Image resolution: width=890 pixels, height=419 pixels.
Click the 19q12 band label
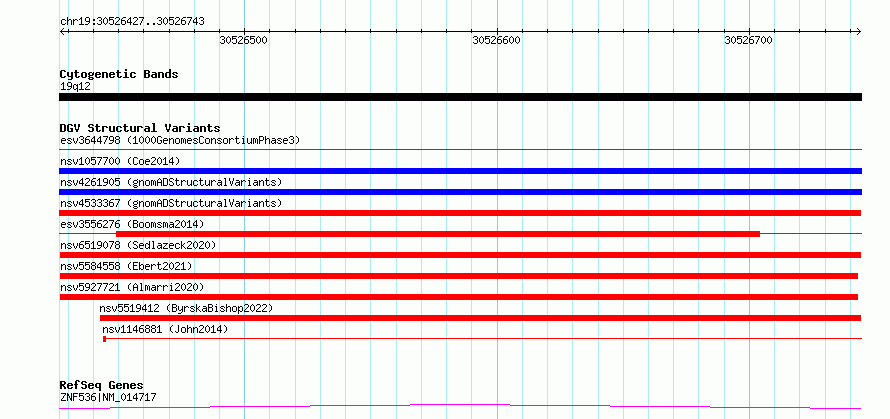75,87
